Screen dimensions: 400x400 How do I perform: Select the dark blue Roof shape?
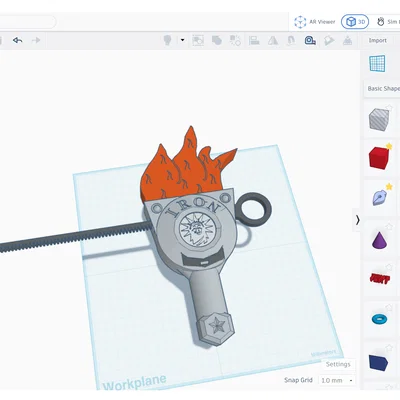click(x=379, y=362)
